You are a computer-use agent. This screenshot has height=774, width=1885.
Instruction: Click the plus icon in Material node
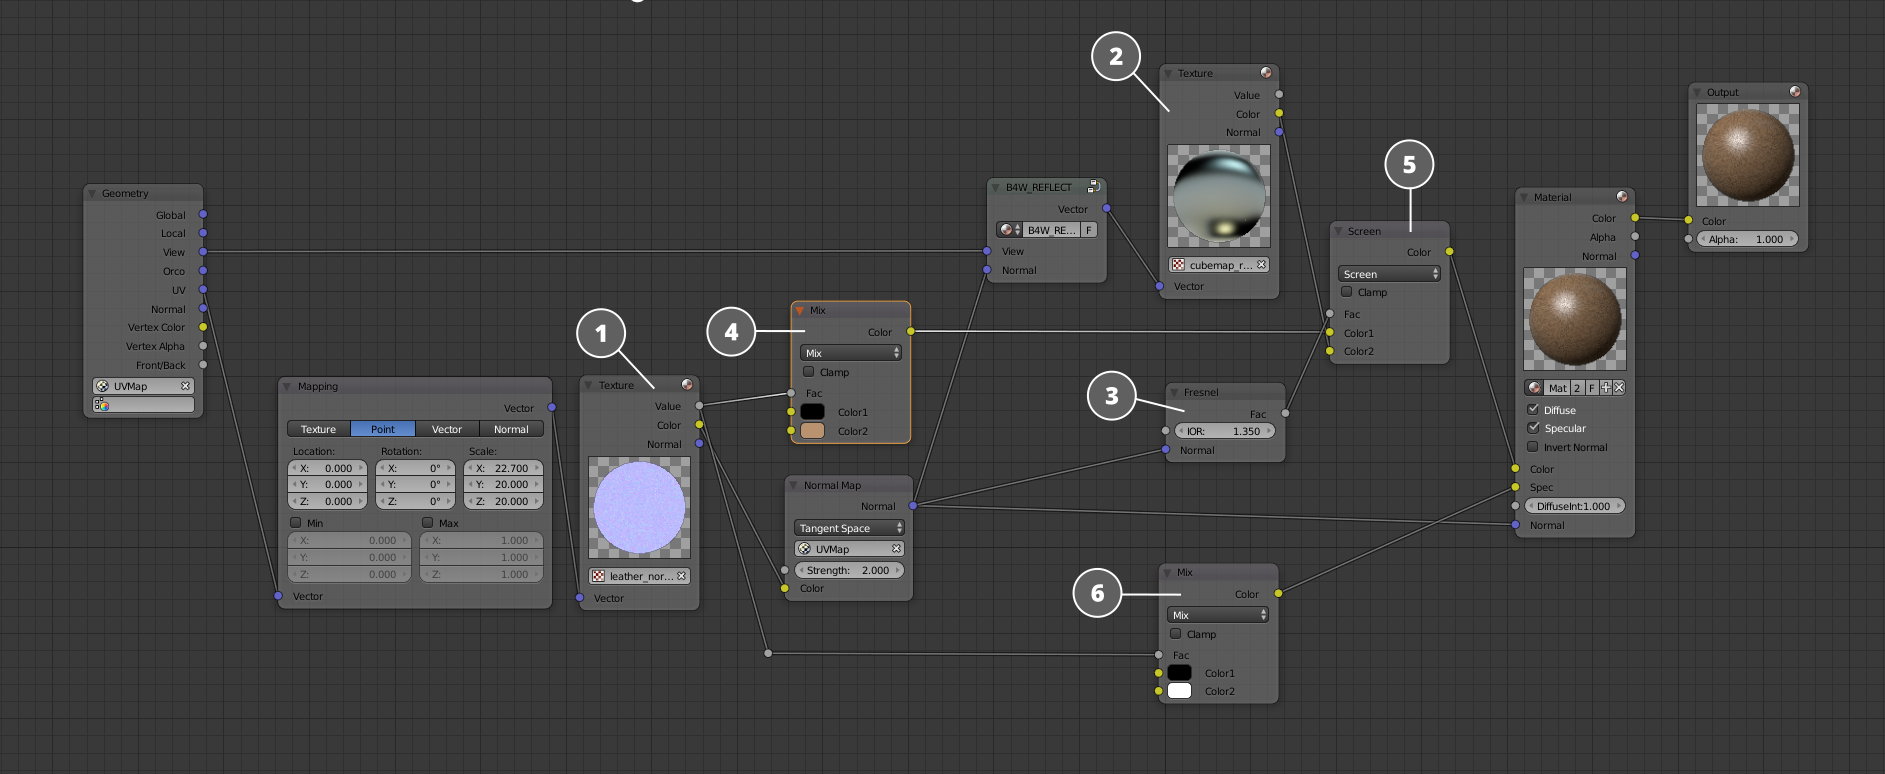pyautogui.click(x=1605, y=388)
